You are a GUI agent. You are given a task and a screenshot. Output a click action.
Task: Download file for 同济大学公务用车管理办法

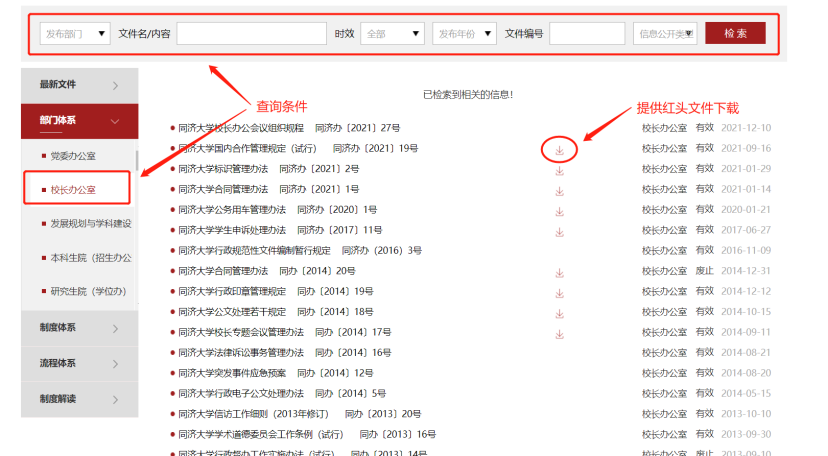[x=559, y=212]
